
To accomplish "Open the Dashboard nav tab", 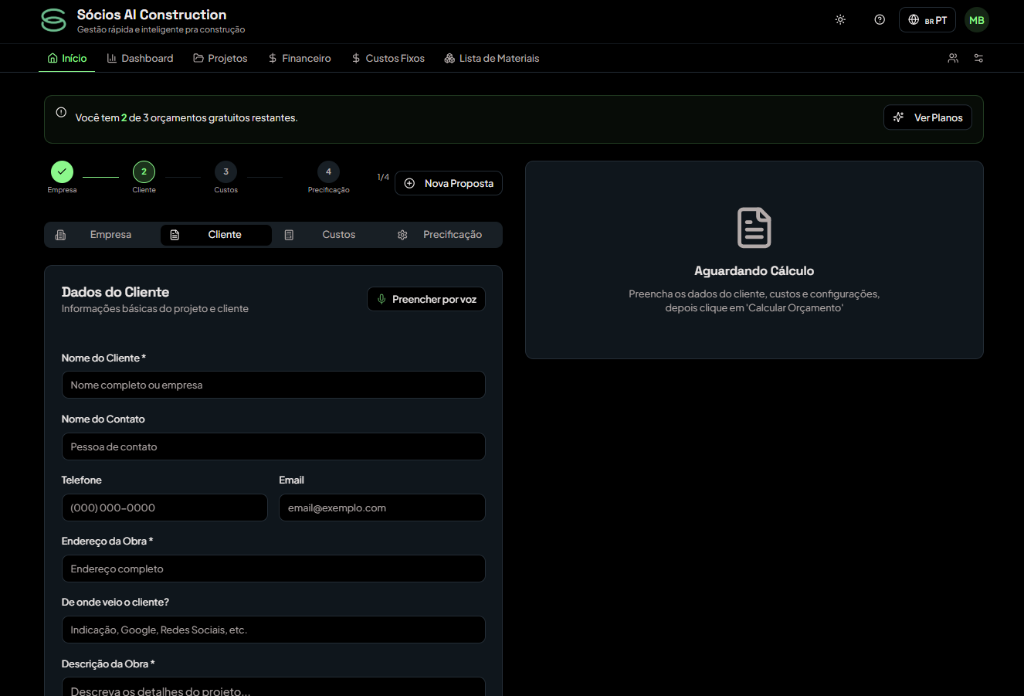I will tap(140, 58).
